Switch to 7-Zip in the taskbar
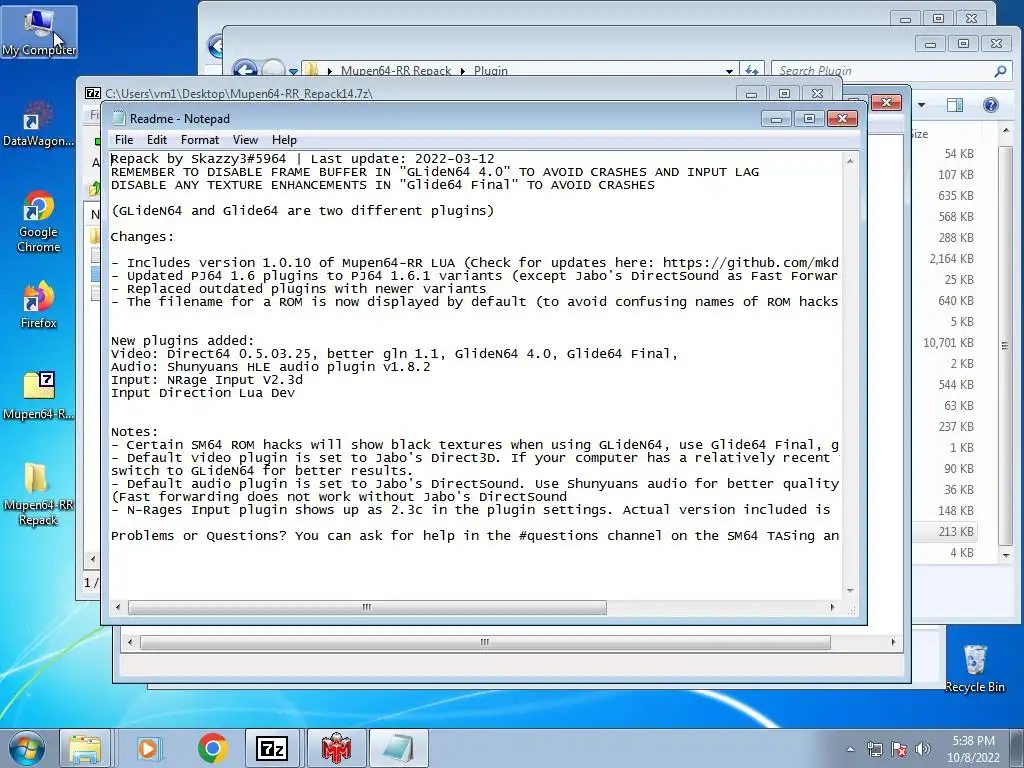The width and height of the screenshot is (1024, 768). (x=272, y=748)
